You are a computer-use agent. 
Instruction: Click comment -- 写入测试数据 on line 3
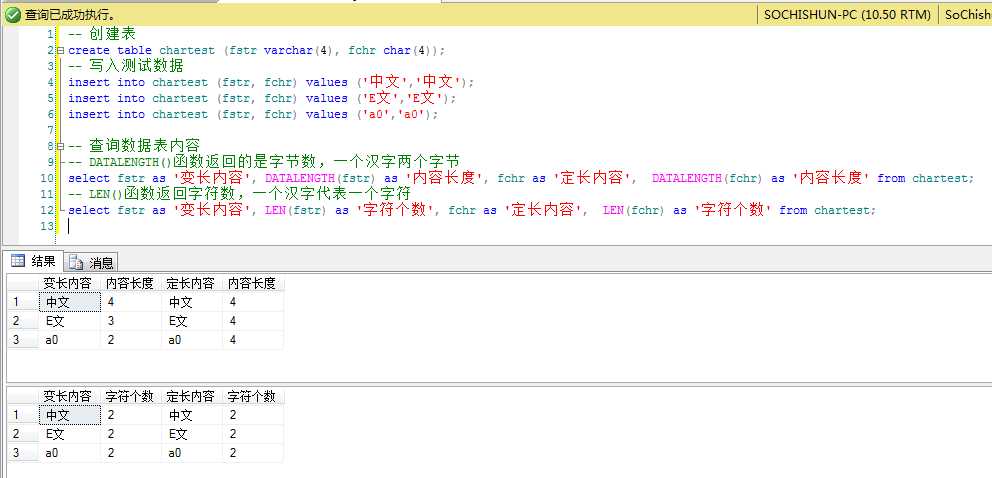(126, 66)
